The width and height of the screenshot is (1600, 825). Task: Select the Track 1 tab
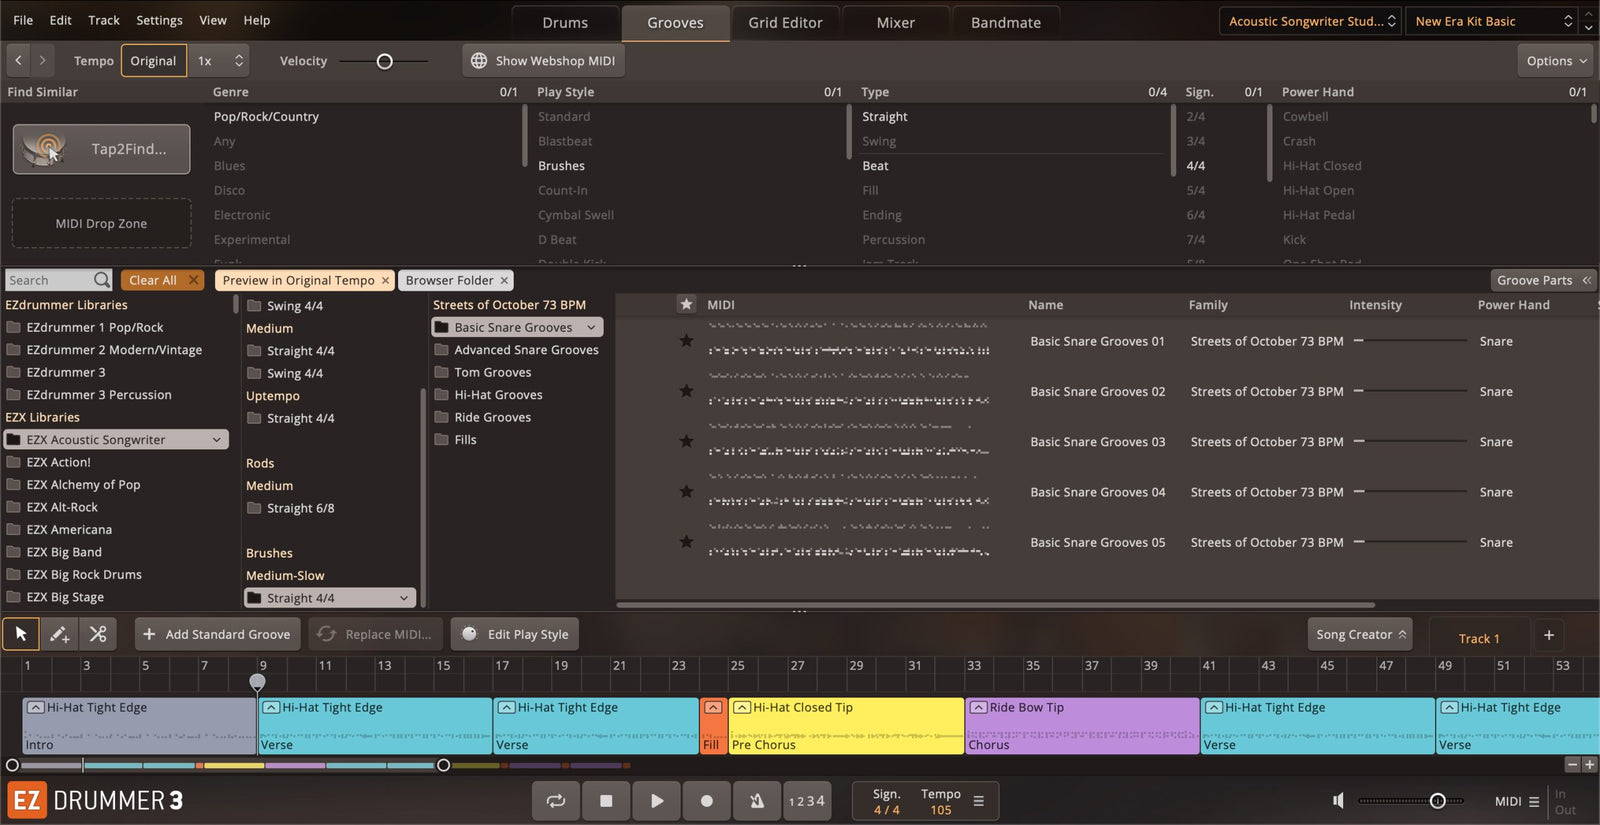tap(1479, 638)
